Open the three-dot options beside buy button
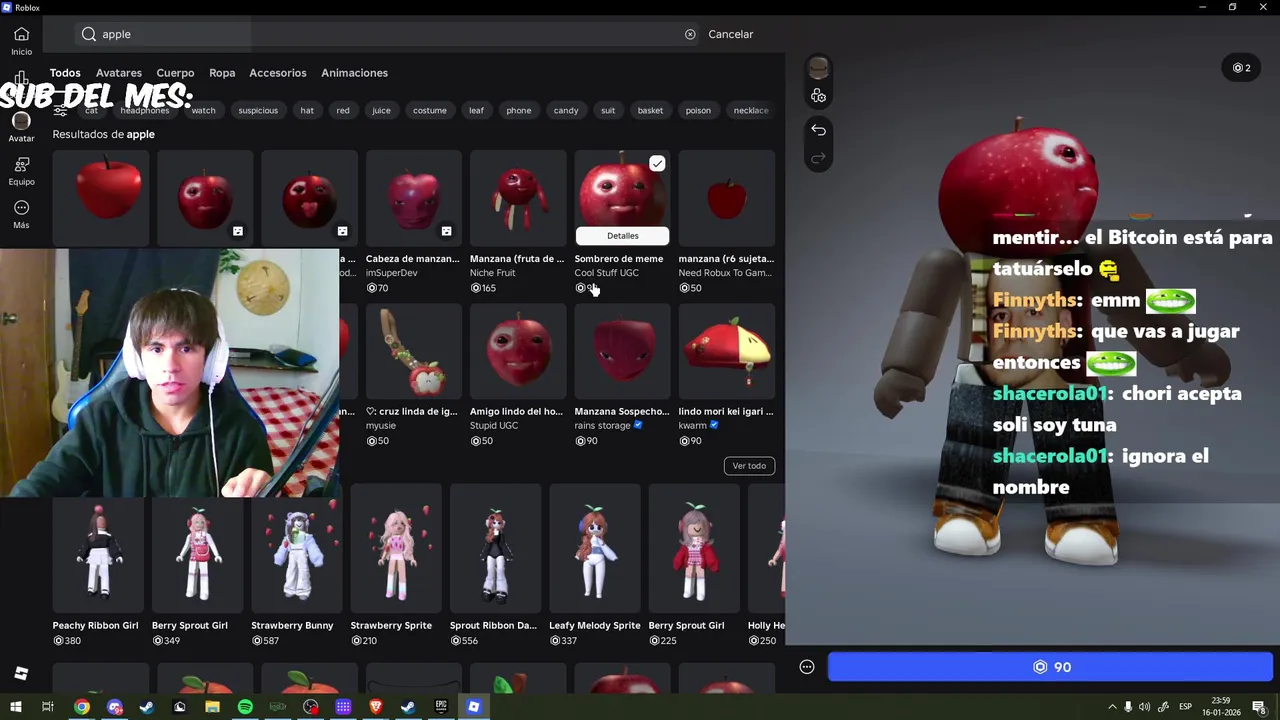 [807, 667]
